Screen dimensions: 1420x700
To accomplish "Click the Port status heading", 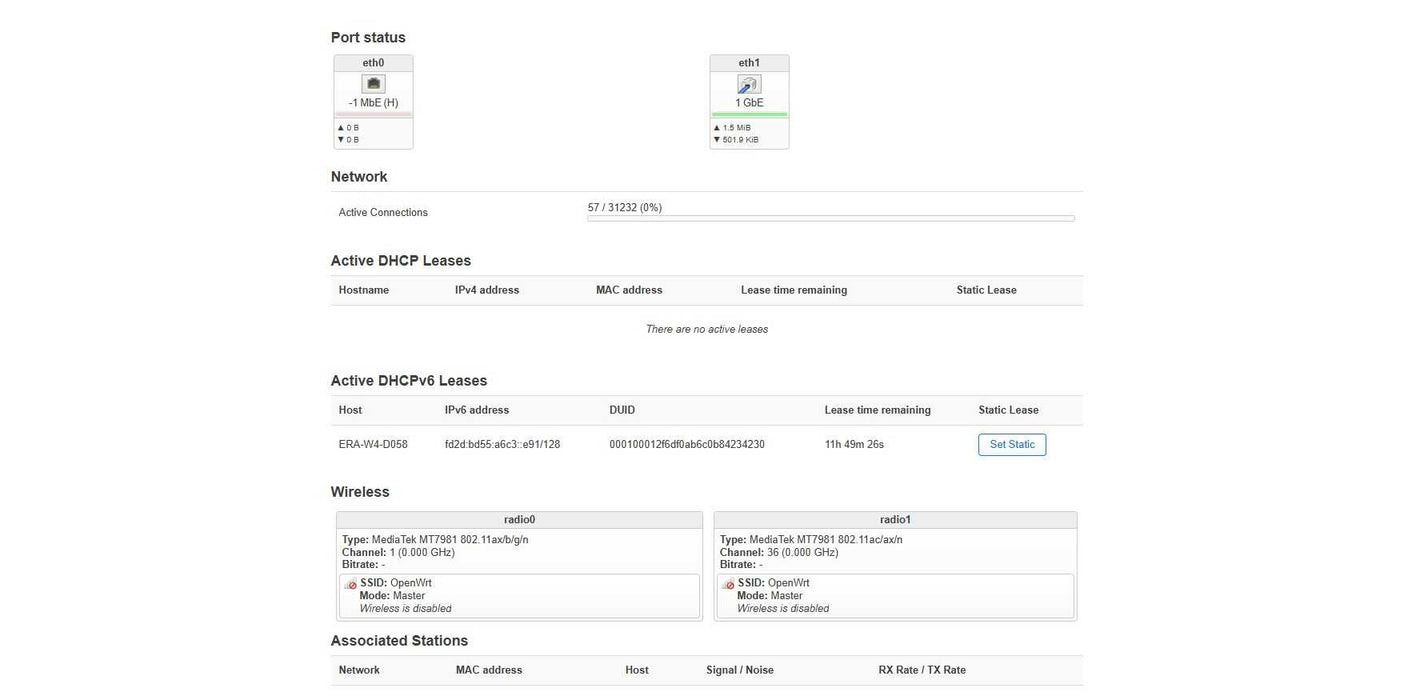I will click(x=368, y=37).
